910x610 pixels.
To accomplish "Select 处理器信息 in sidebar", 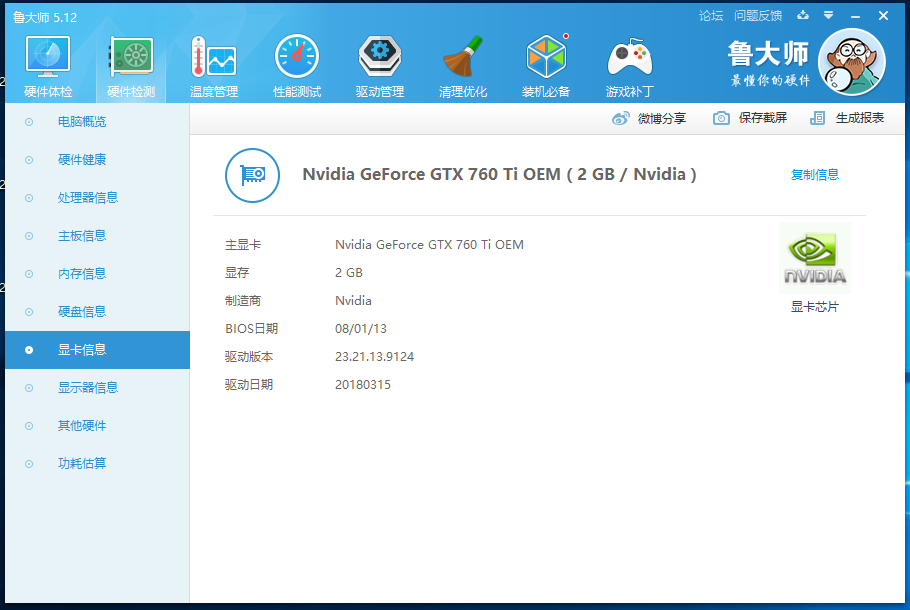I will click(98, 198).
